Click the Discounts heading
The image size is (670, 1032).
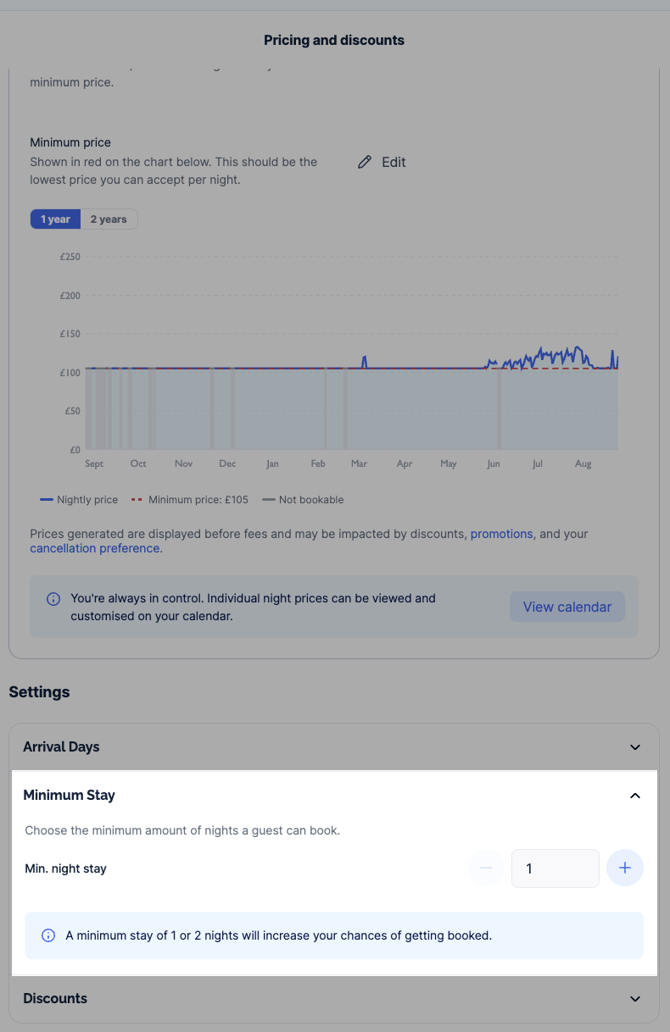click(x=55, y=998)
